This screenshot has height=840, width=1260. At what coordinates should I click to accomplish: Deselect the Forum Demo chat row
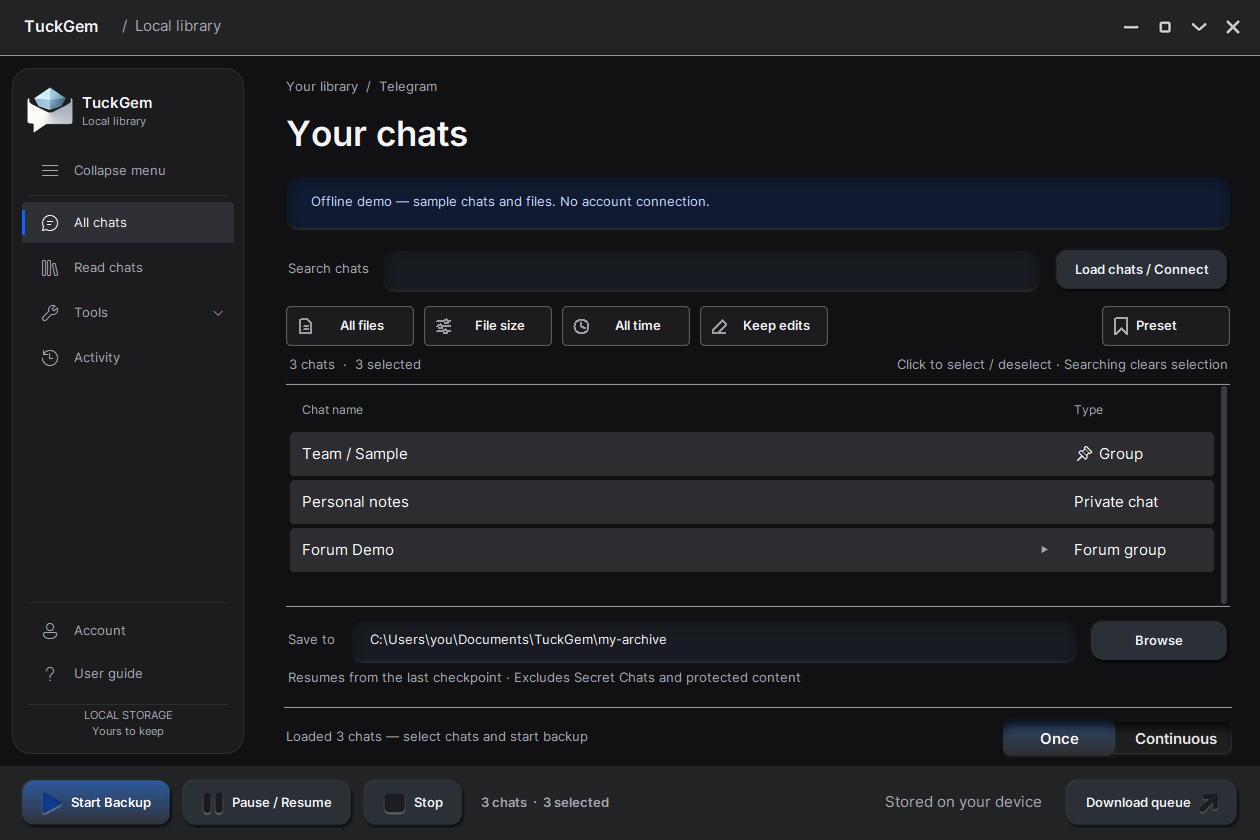pos(752,550)
